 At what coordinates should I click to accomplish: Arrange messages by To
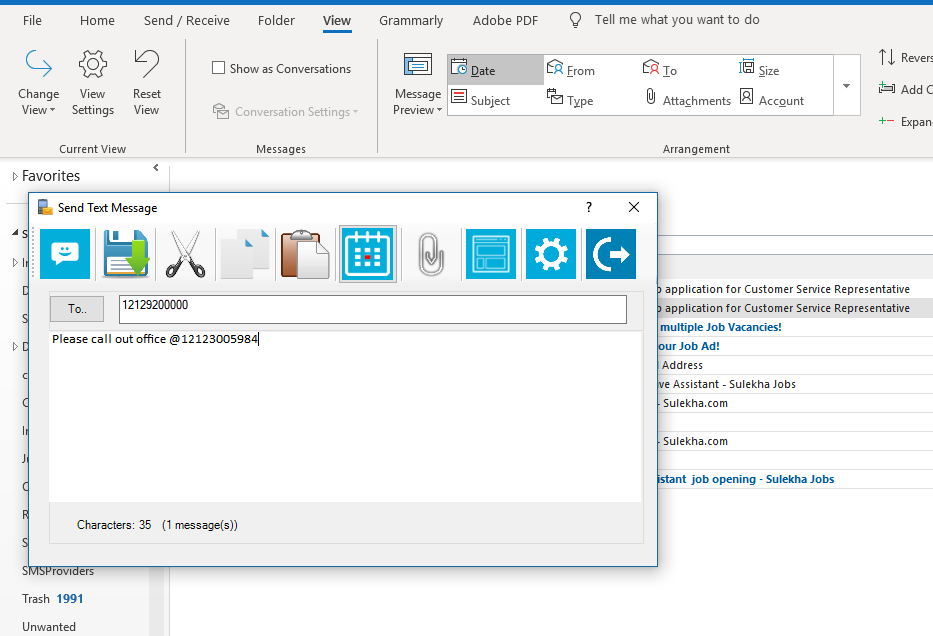point(659,70)
